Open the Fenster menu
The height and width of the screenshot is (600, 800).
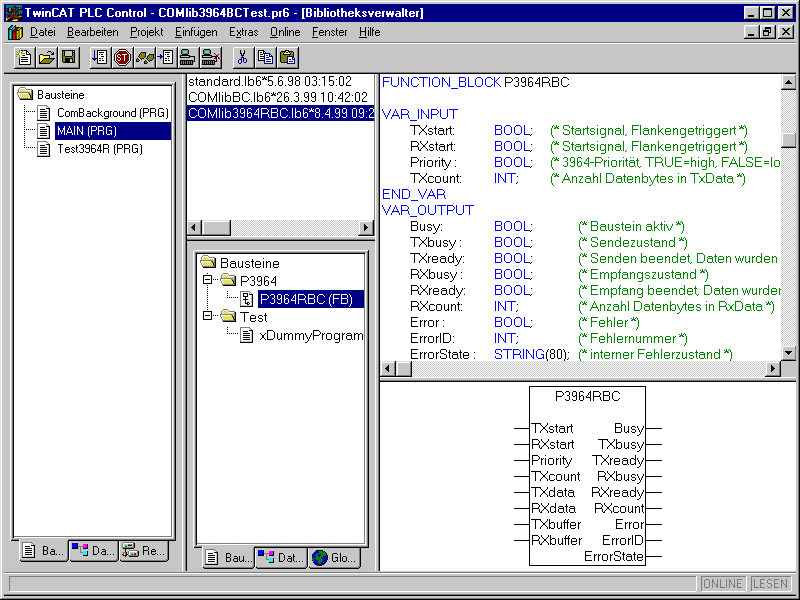(330, 32)
